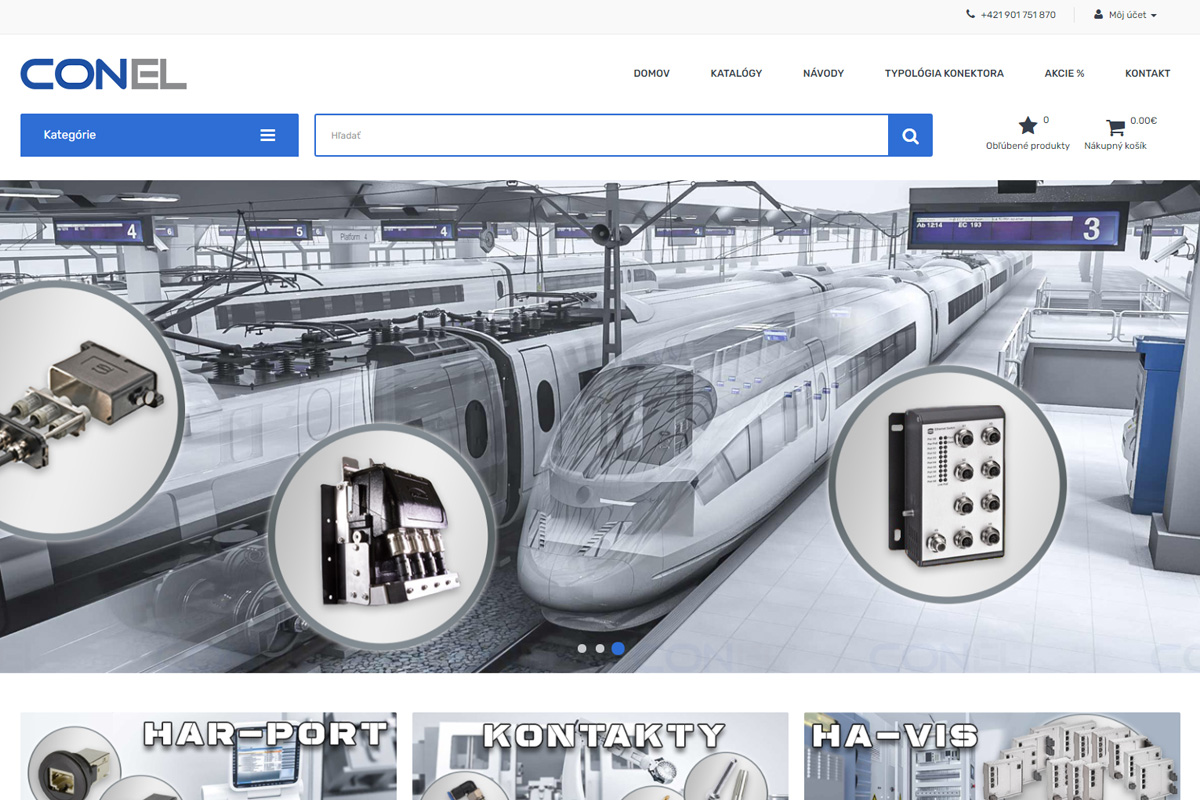This screenshot has height=800, width=1200.
Task: Open the HAR-PORT category banner
Action: click(x=208, y=756)
